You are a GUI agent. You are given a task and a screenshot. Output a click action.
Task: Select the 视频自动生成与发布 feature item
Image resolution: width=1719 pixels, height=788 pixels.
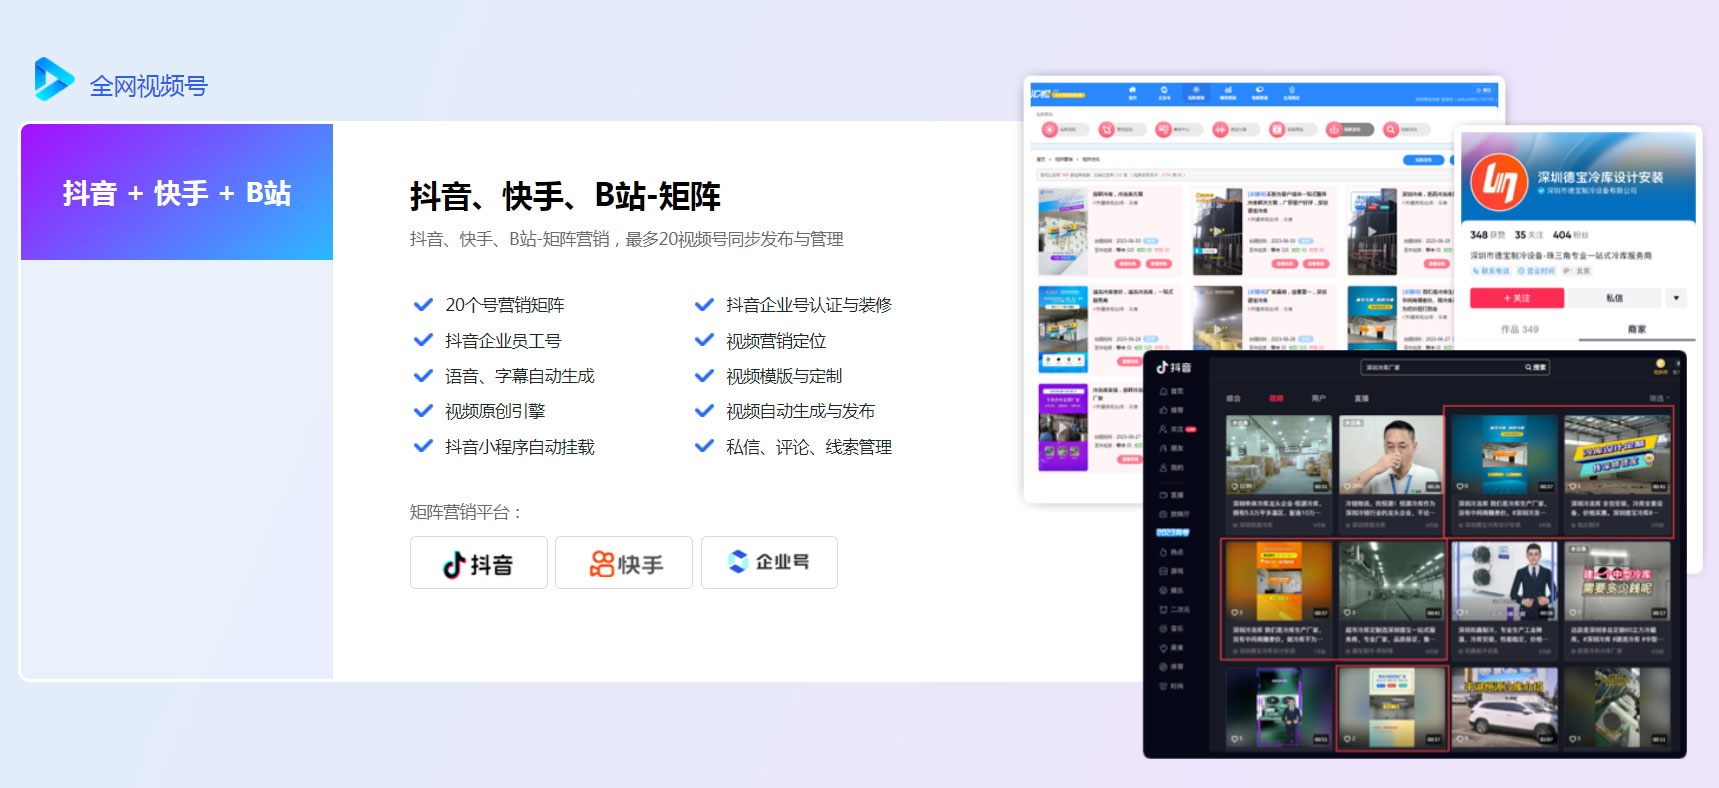tap(785, 411)
